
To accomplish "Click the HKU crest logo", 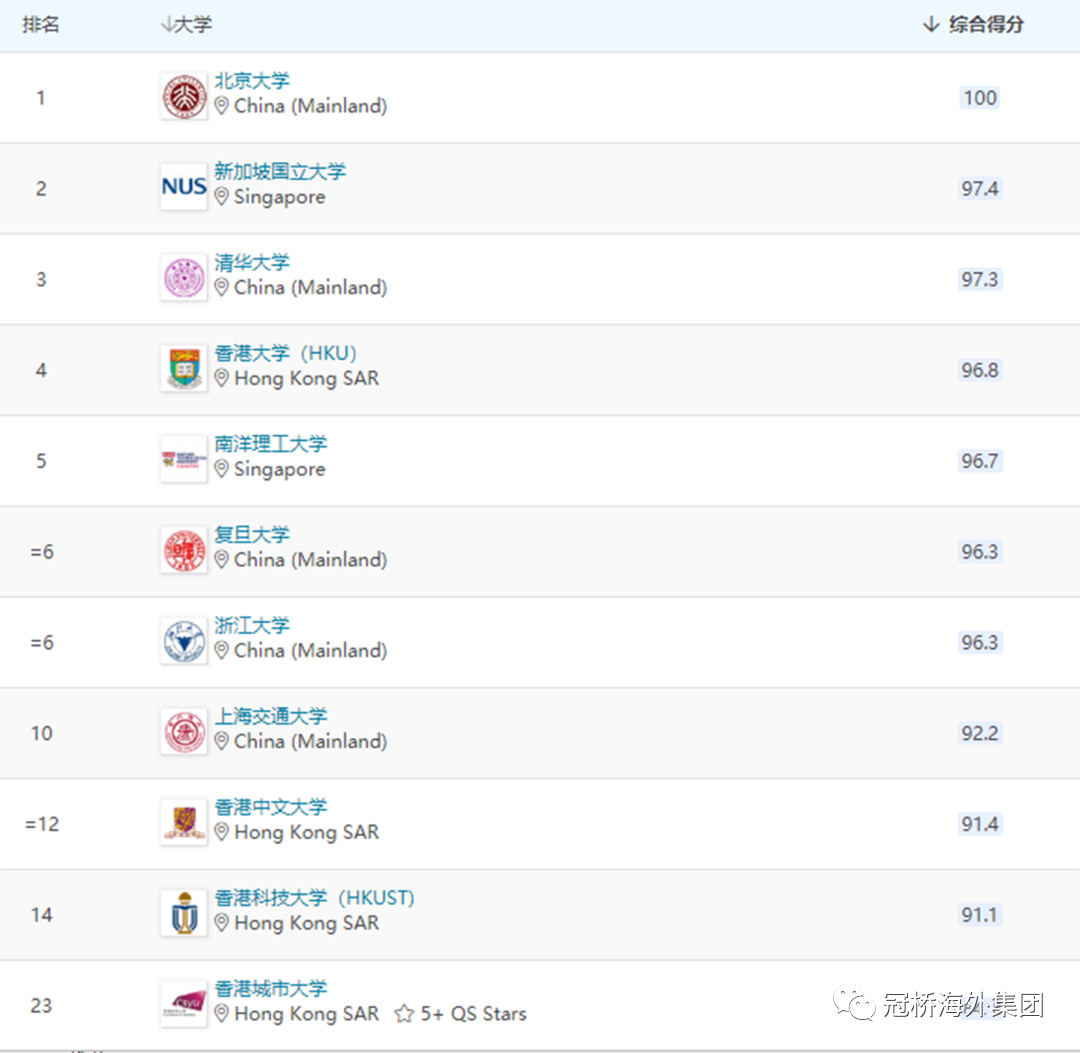I will pos(184,368).
